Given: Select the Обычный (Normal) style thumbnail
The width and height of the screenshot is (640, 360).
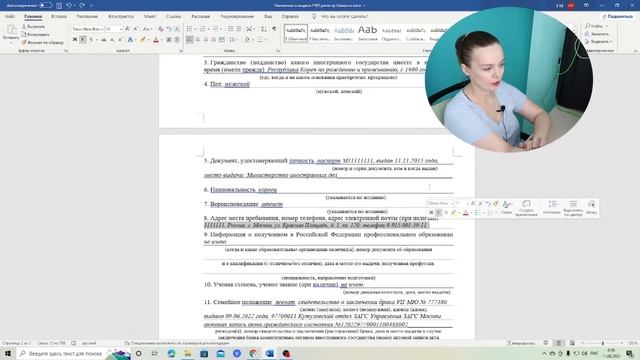Looking at the screenshot, I should (x=296, y=33).
